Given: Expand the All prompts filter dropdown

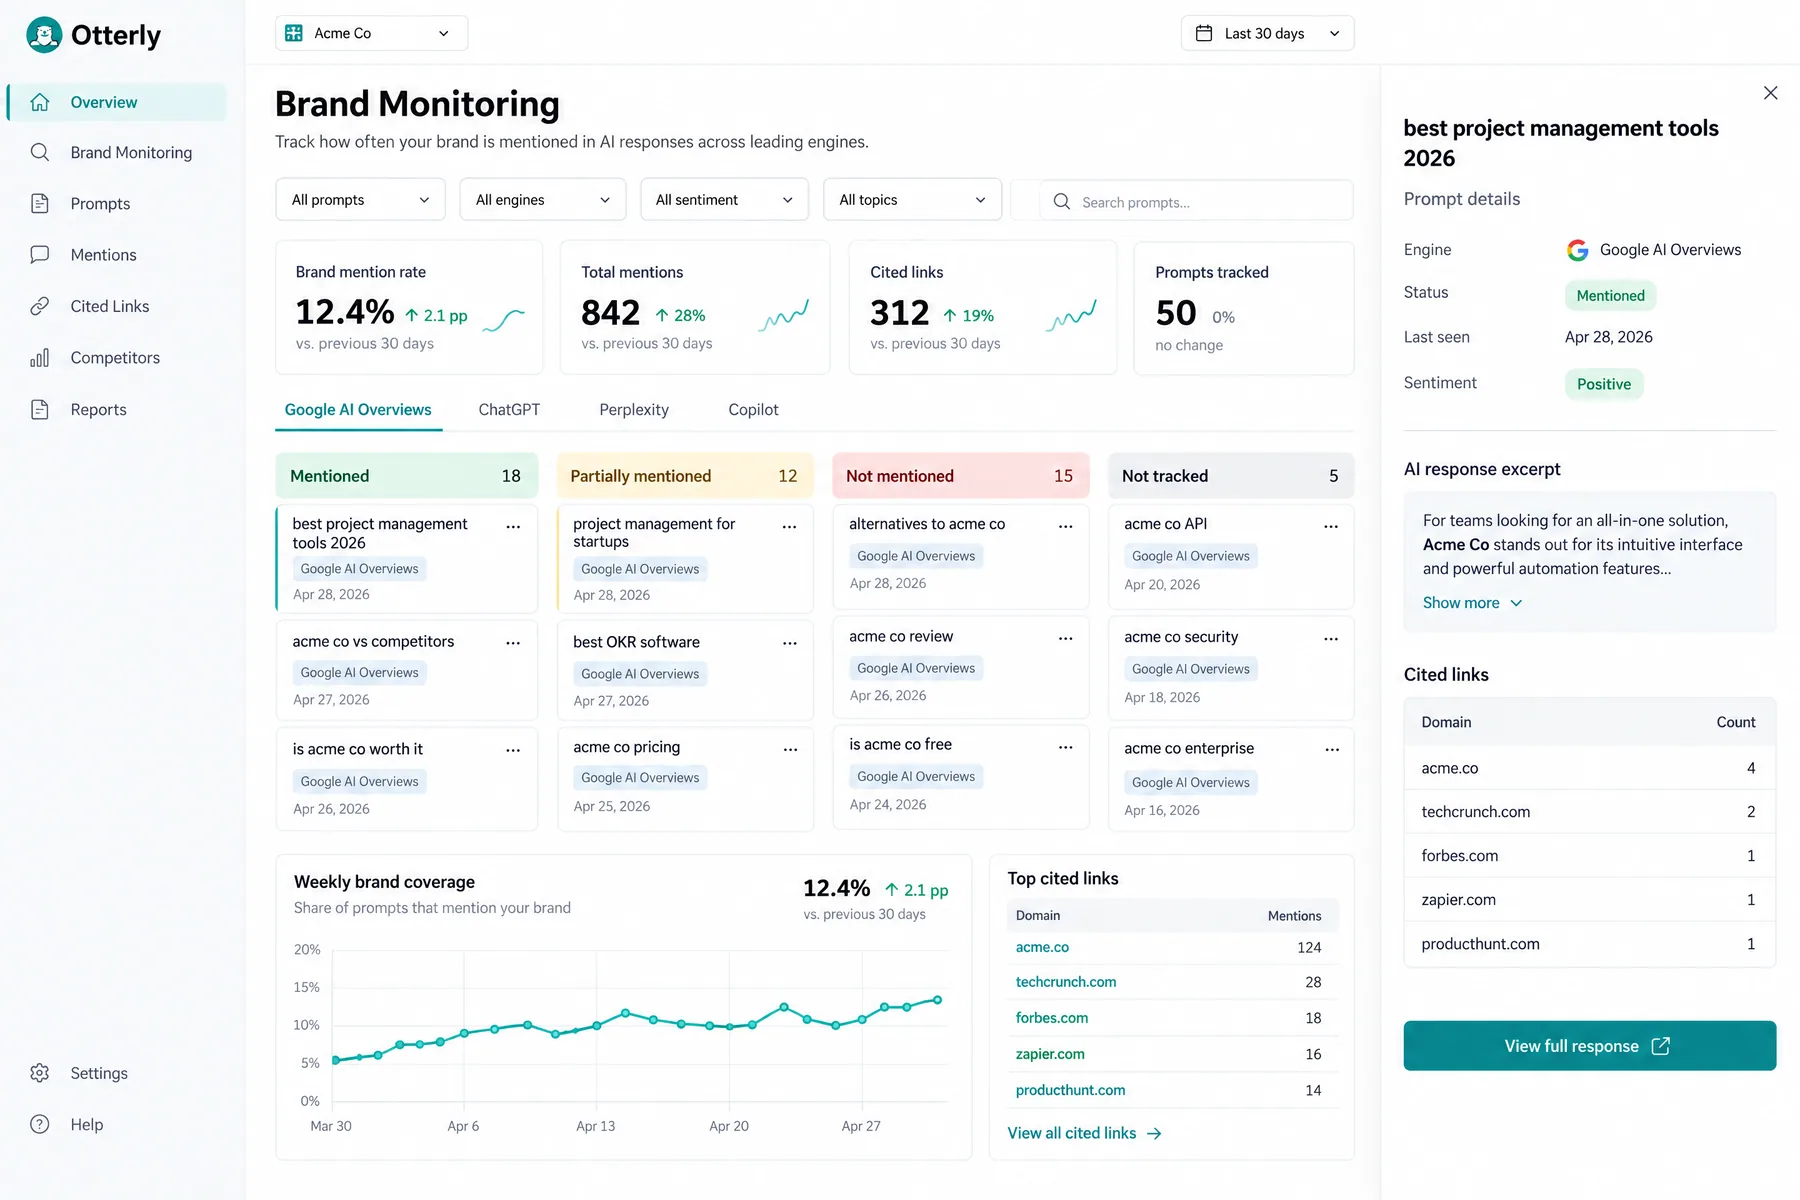Looking at the screenshot, I should click(x=360, y=200).
